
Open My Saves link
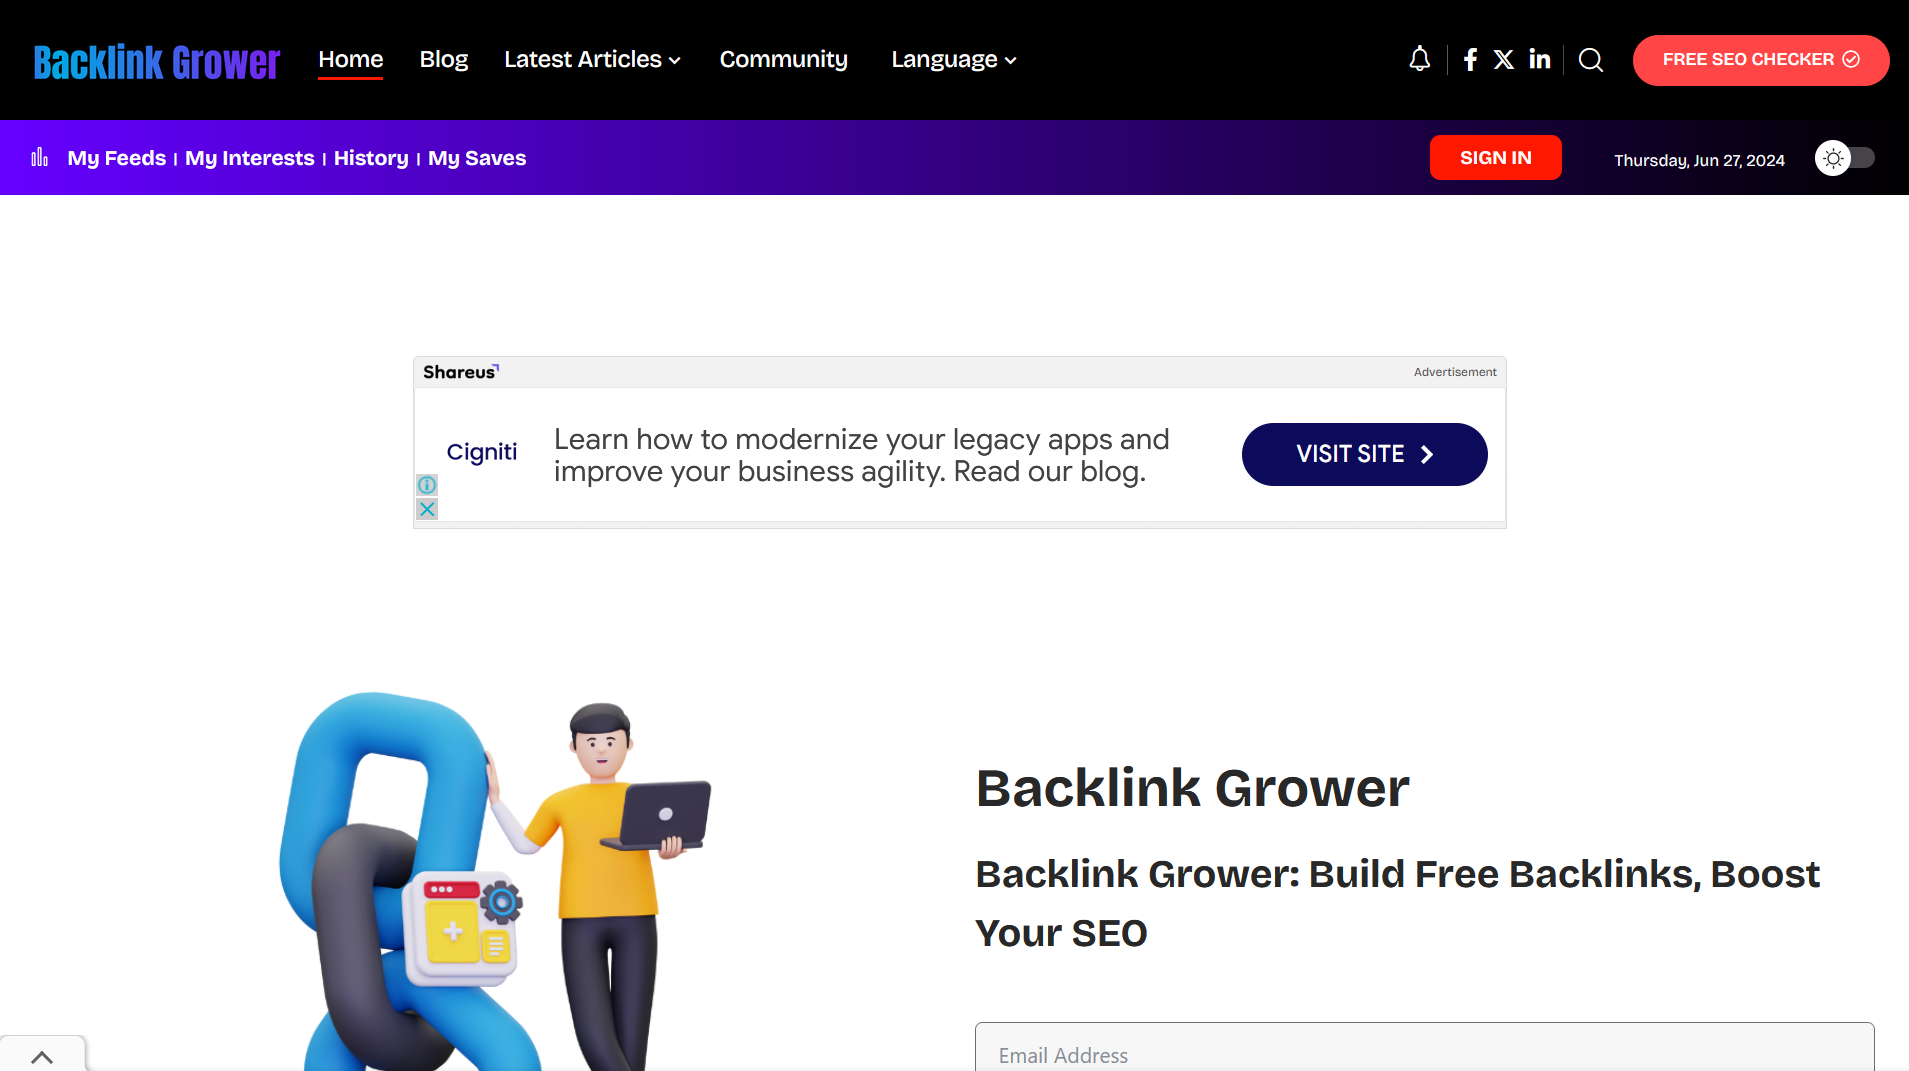coord(477,158)
